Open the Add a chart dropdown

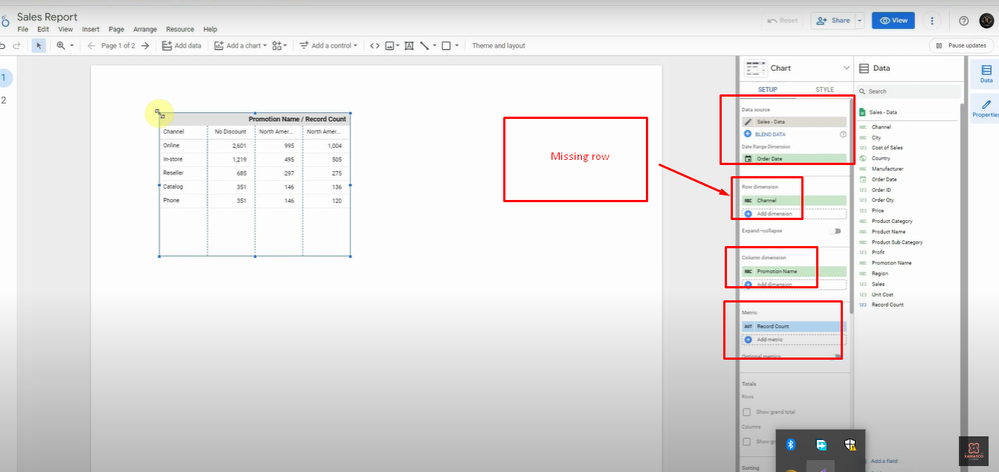[241, 46]
